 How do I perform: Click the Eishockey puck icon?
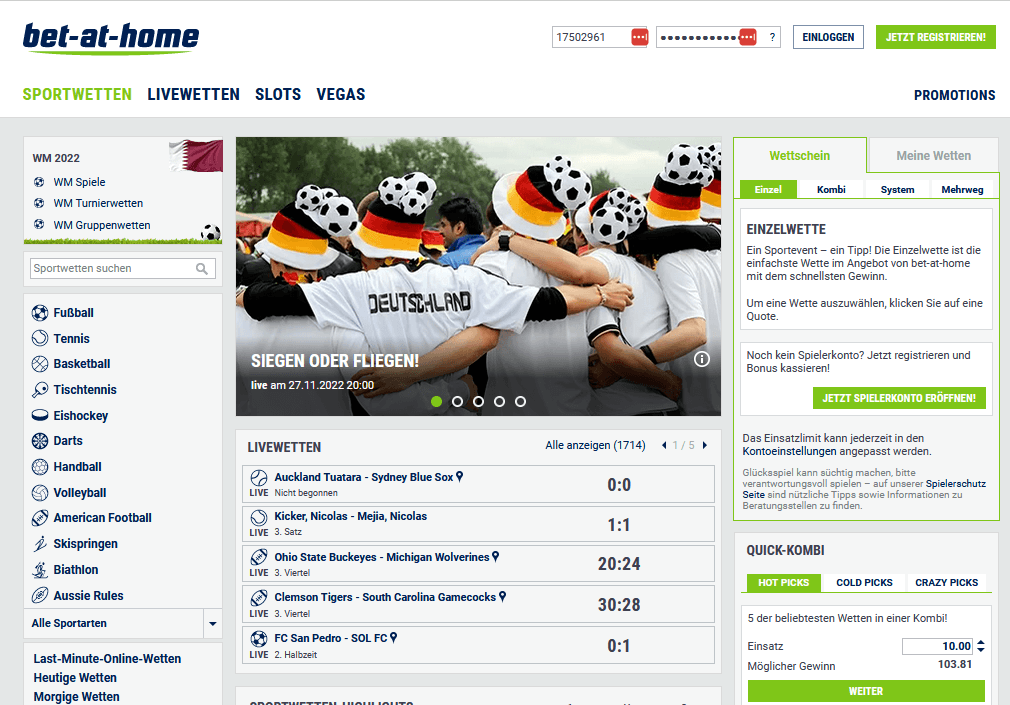point(40,416)
